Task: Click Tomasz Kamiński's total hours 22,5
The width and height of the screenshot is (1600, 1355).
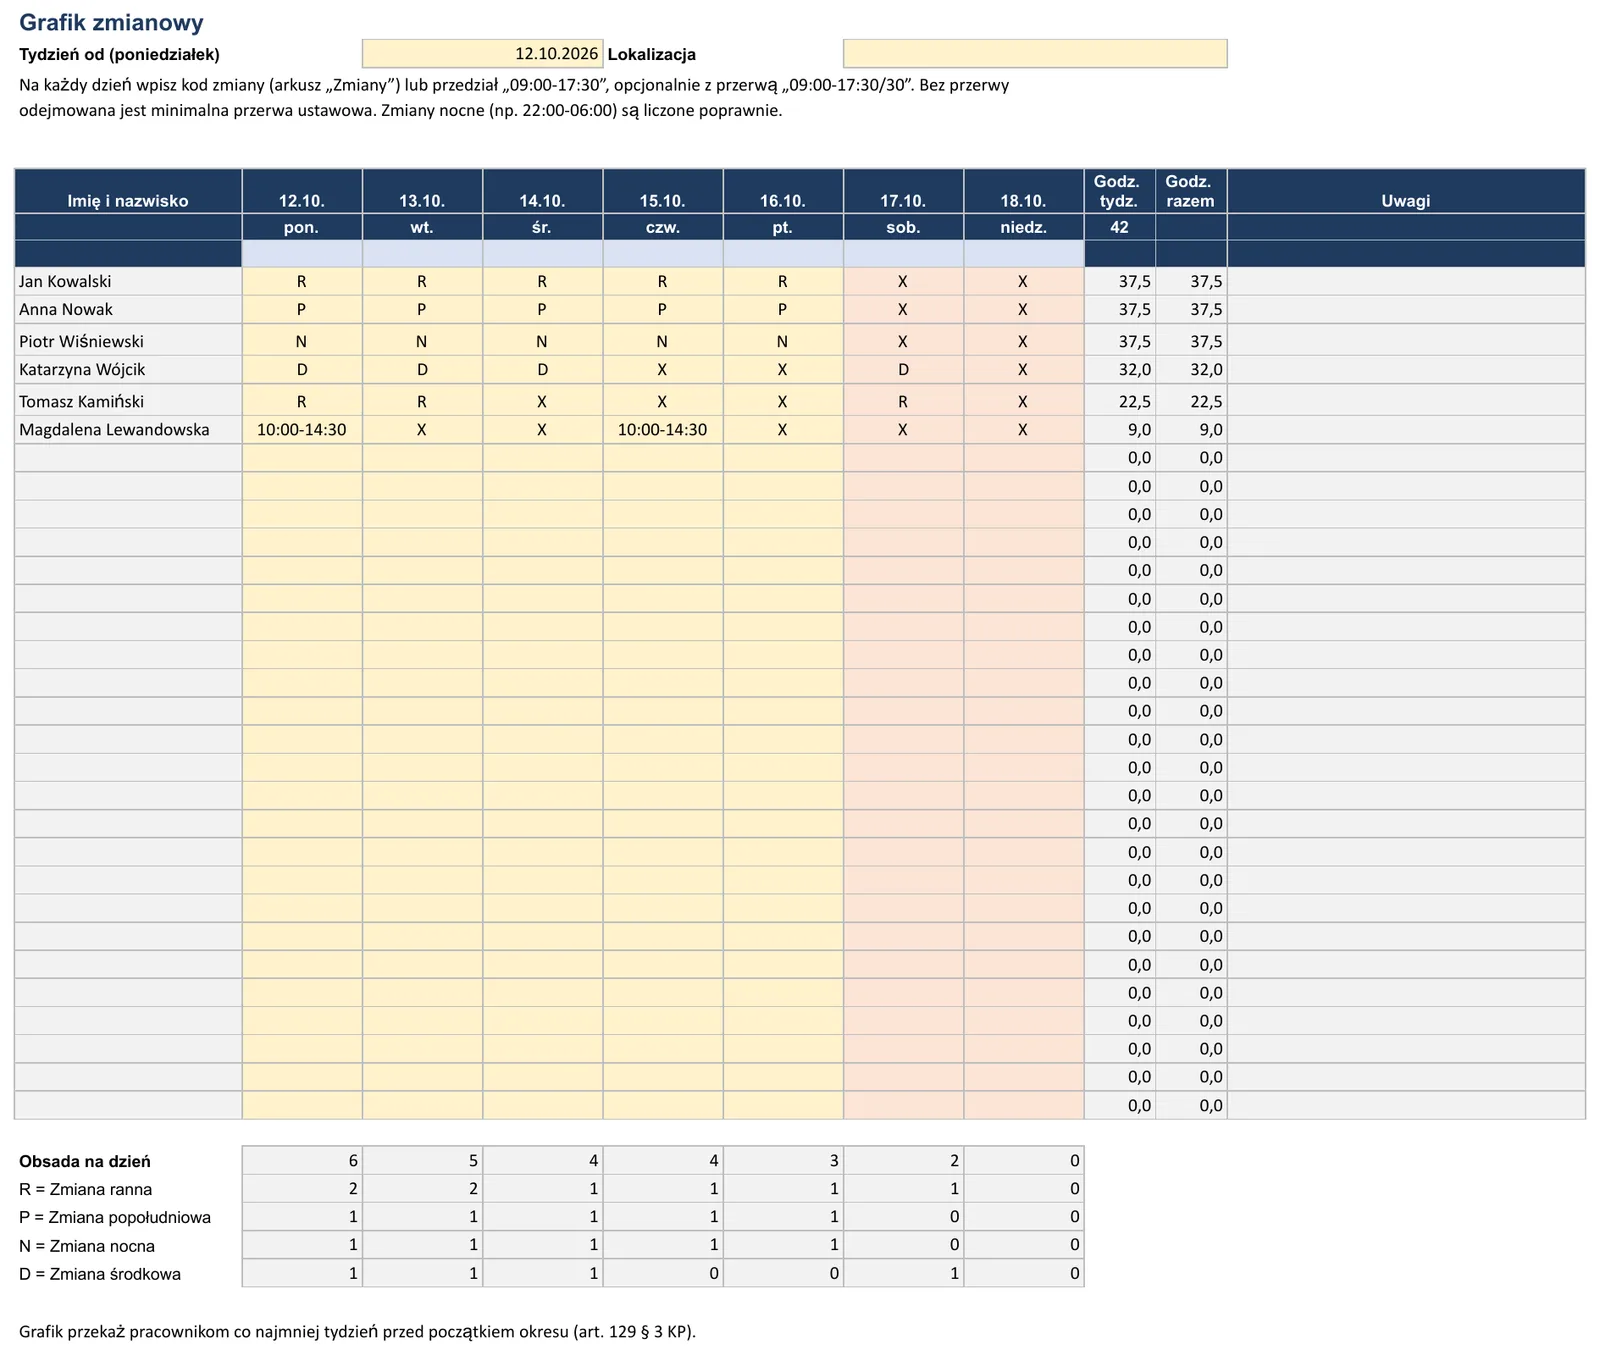Action: [1191, 401]
